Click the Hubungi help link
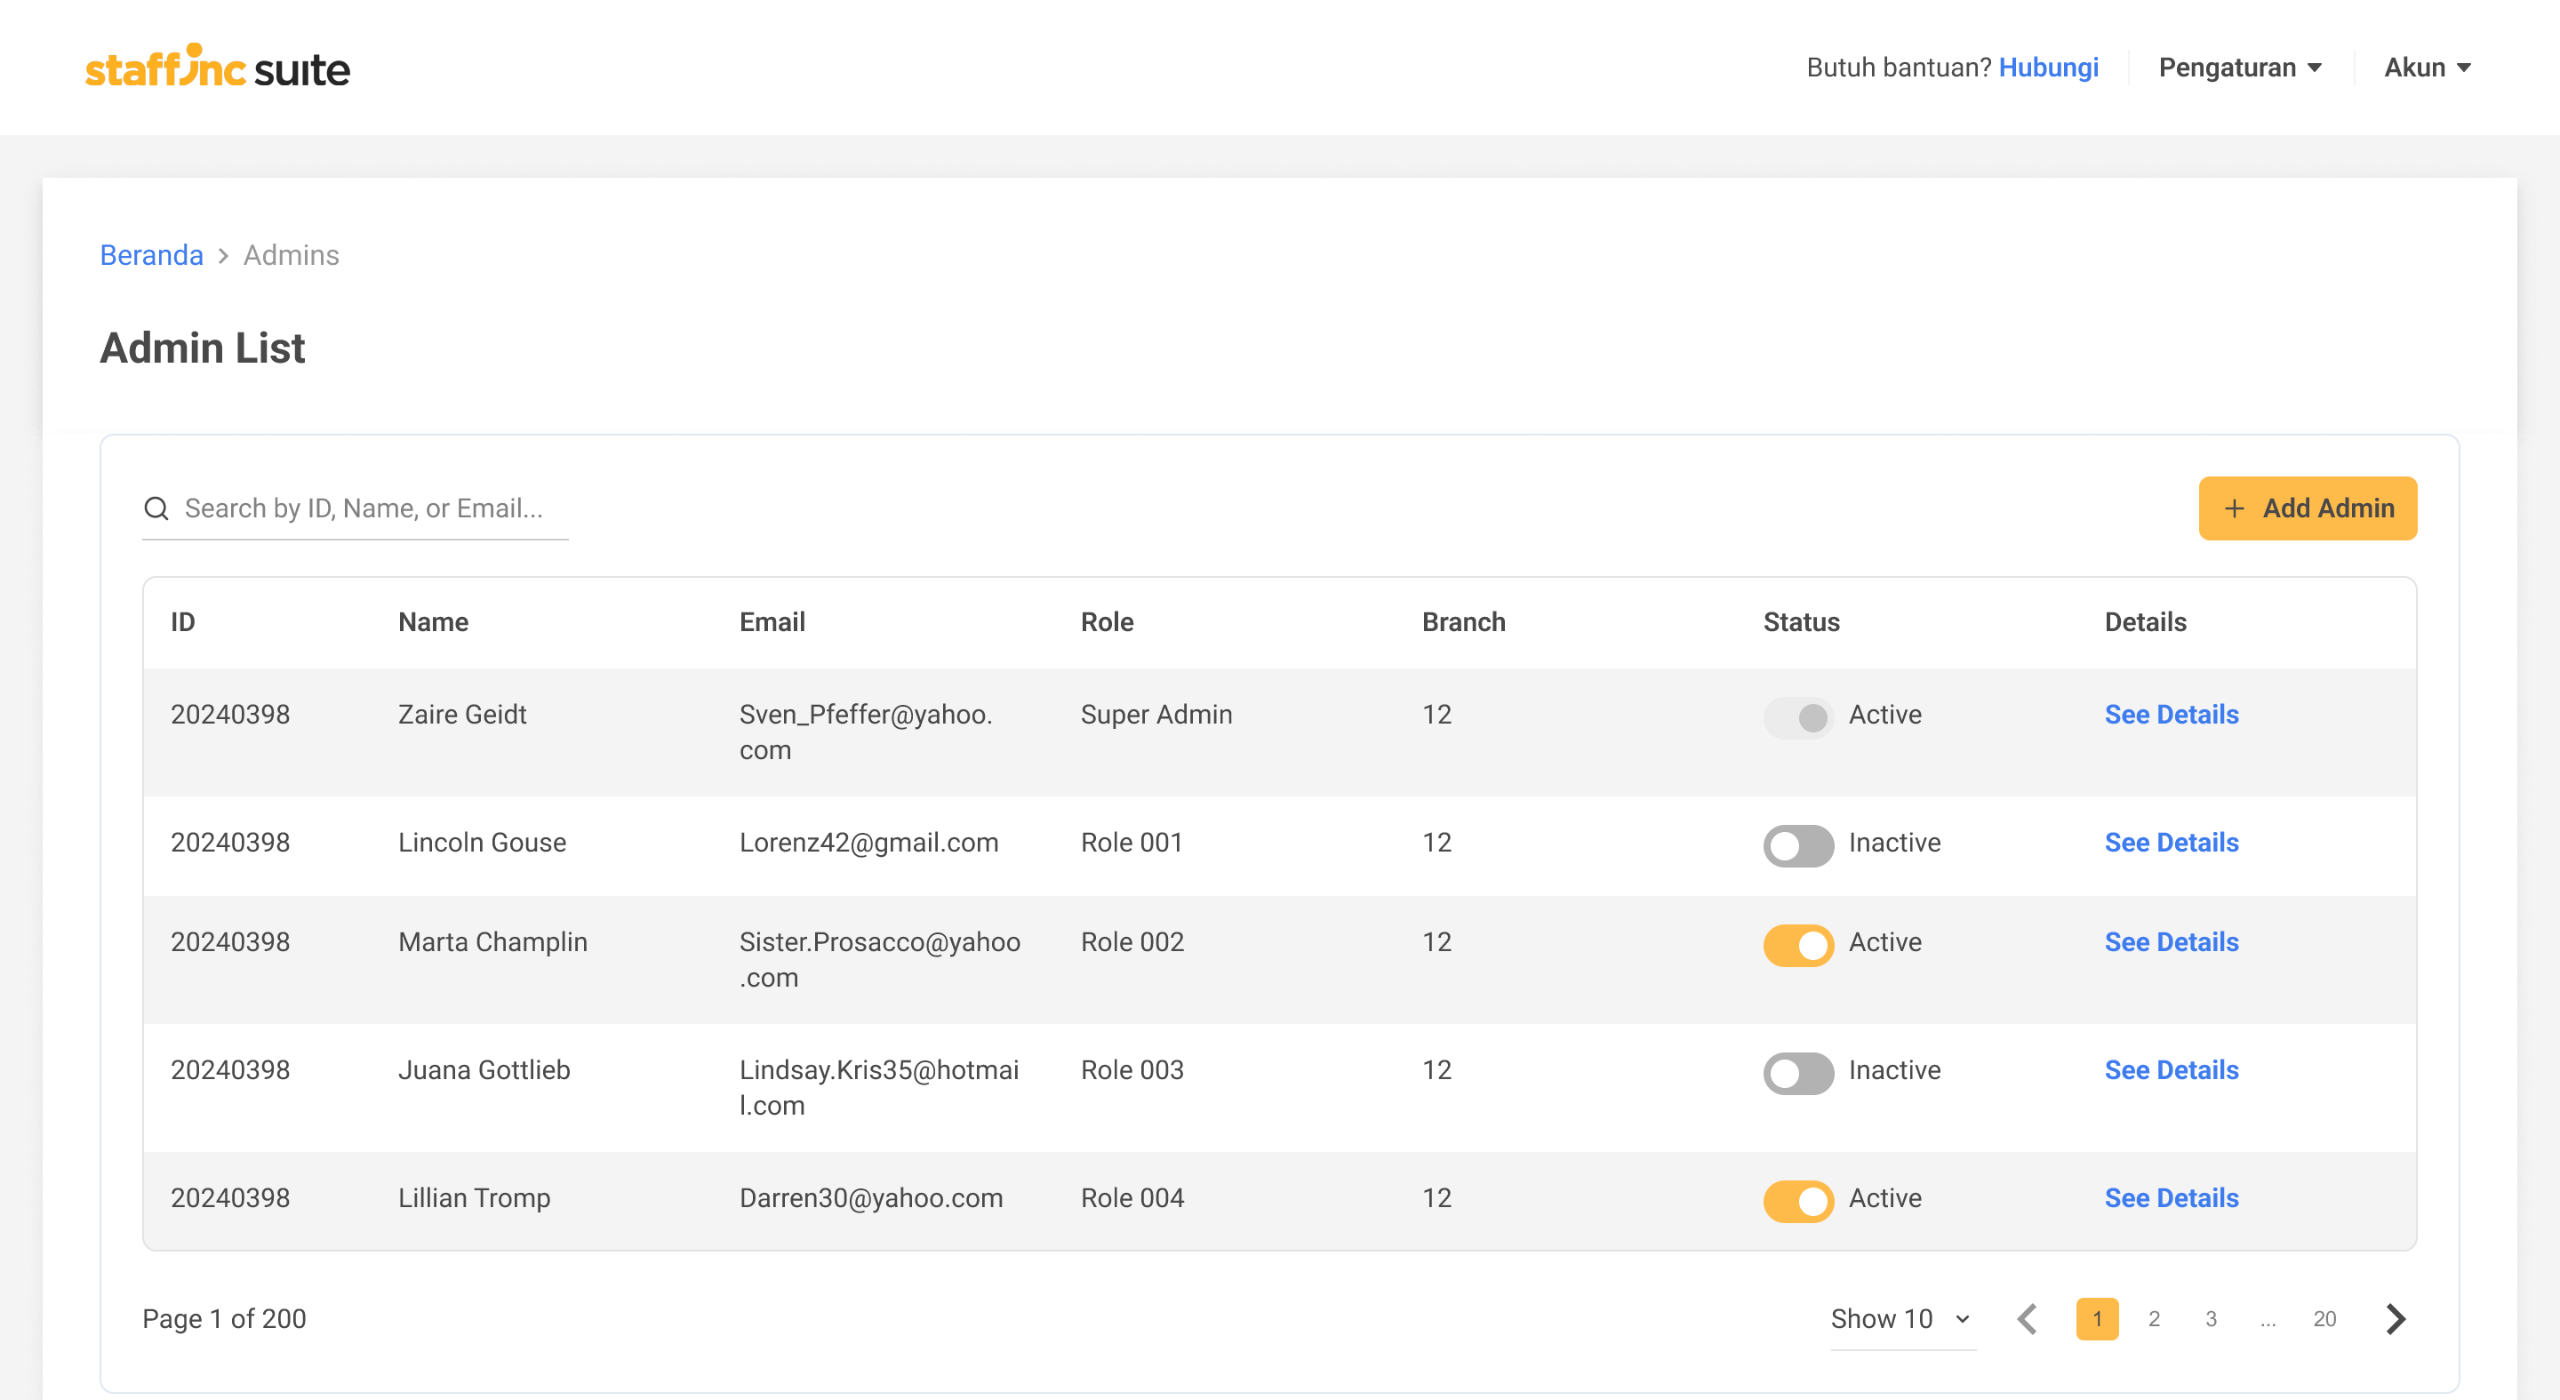This screenshot has height=1400, width=2560. [2048, 68]
